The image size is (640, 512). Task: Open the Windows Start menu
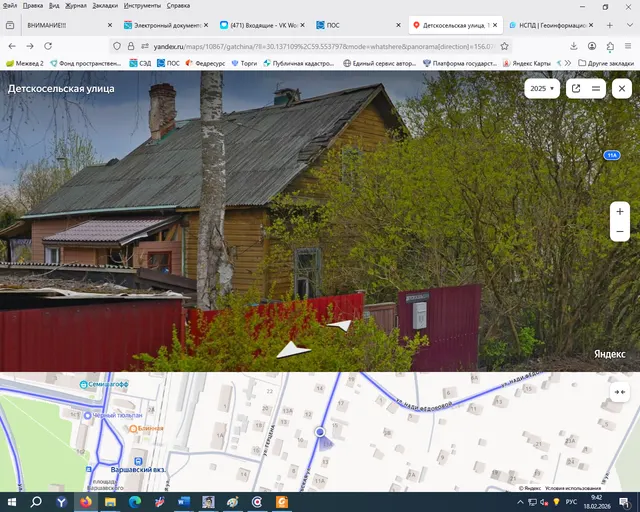click(12, 502)
